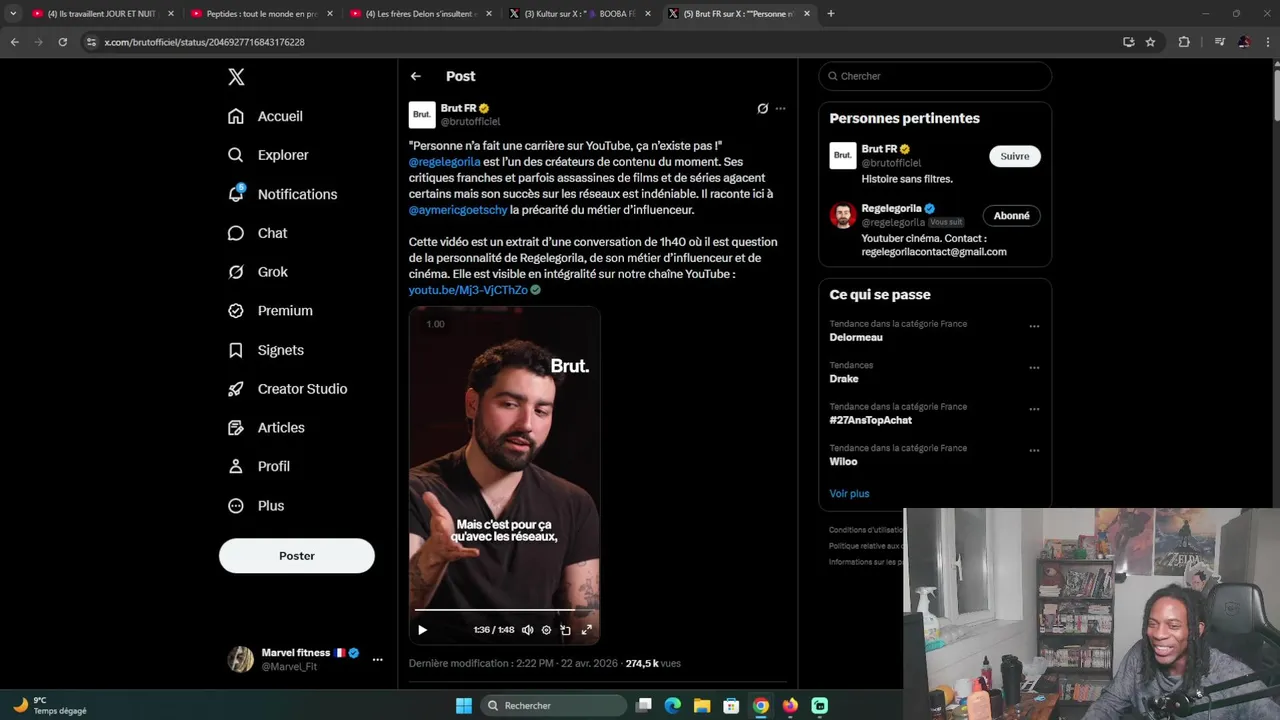Open Firefox from the taskbar

click(790, 706)
